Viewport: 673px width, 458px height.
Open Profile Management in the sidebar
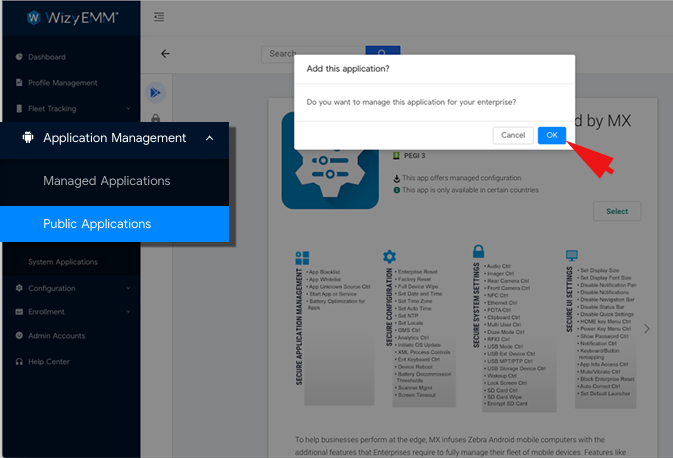click(x=63, y=82)
